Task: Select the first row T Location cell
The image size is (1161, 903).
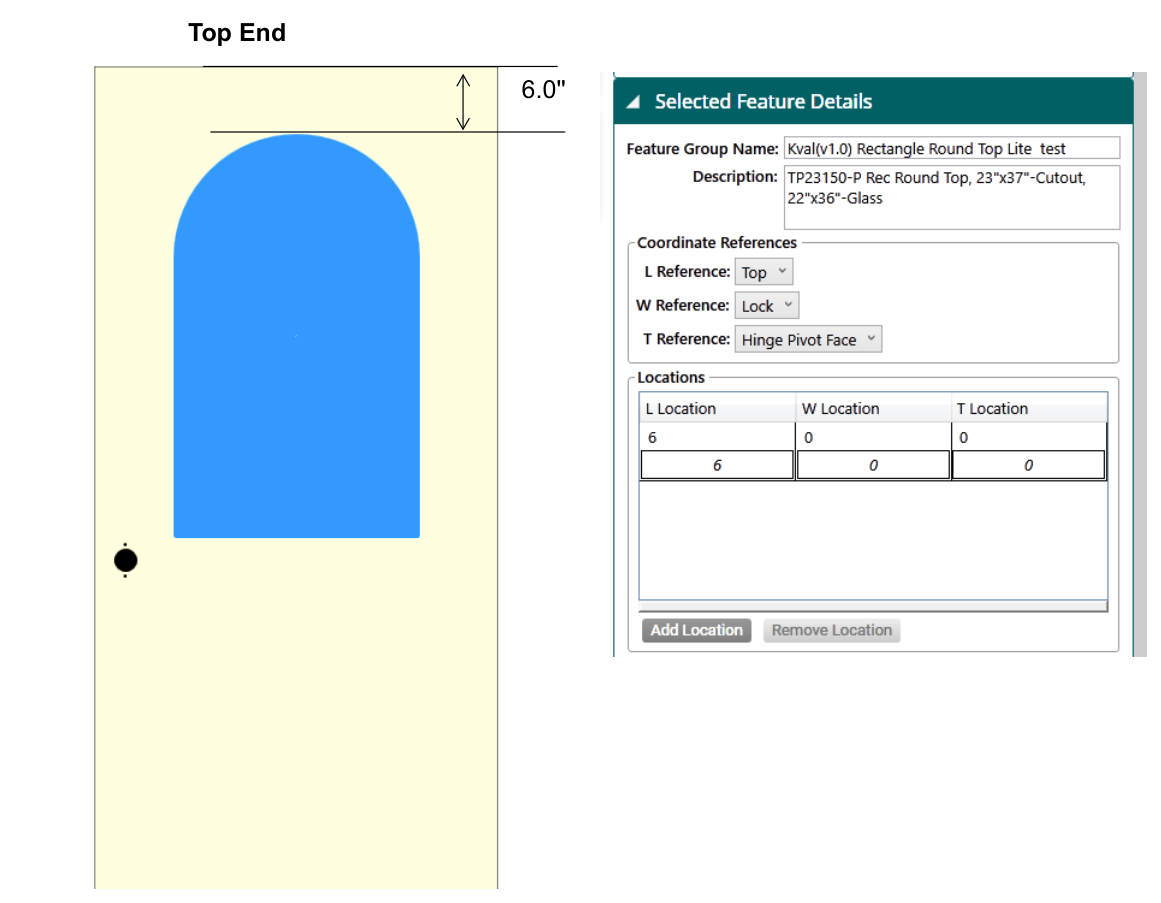Action: tap(1029, 437)
